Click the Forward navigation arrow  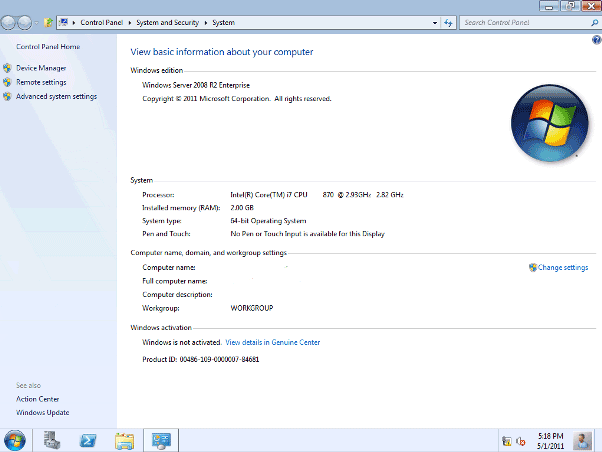(x=25, y=23)
